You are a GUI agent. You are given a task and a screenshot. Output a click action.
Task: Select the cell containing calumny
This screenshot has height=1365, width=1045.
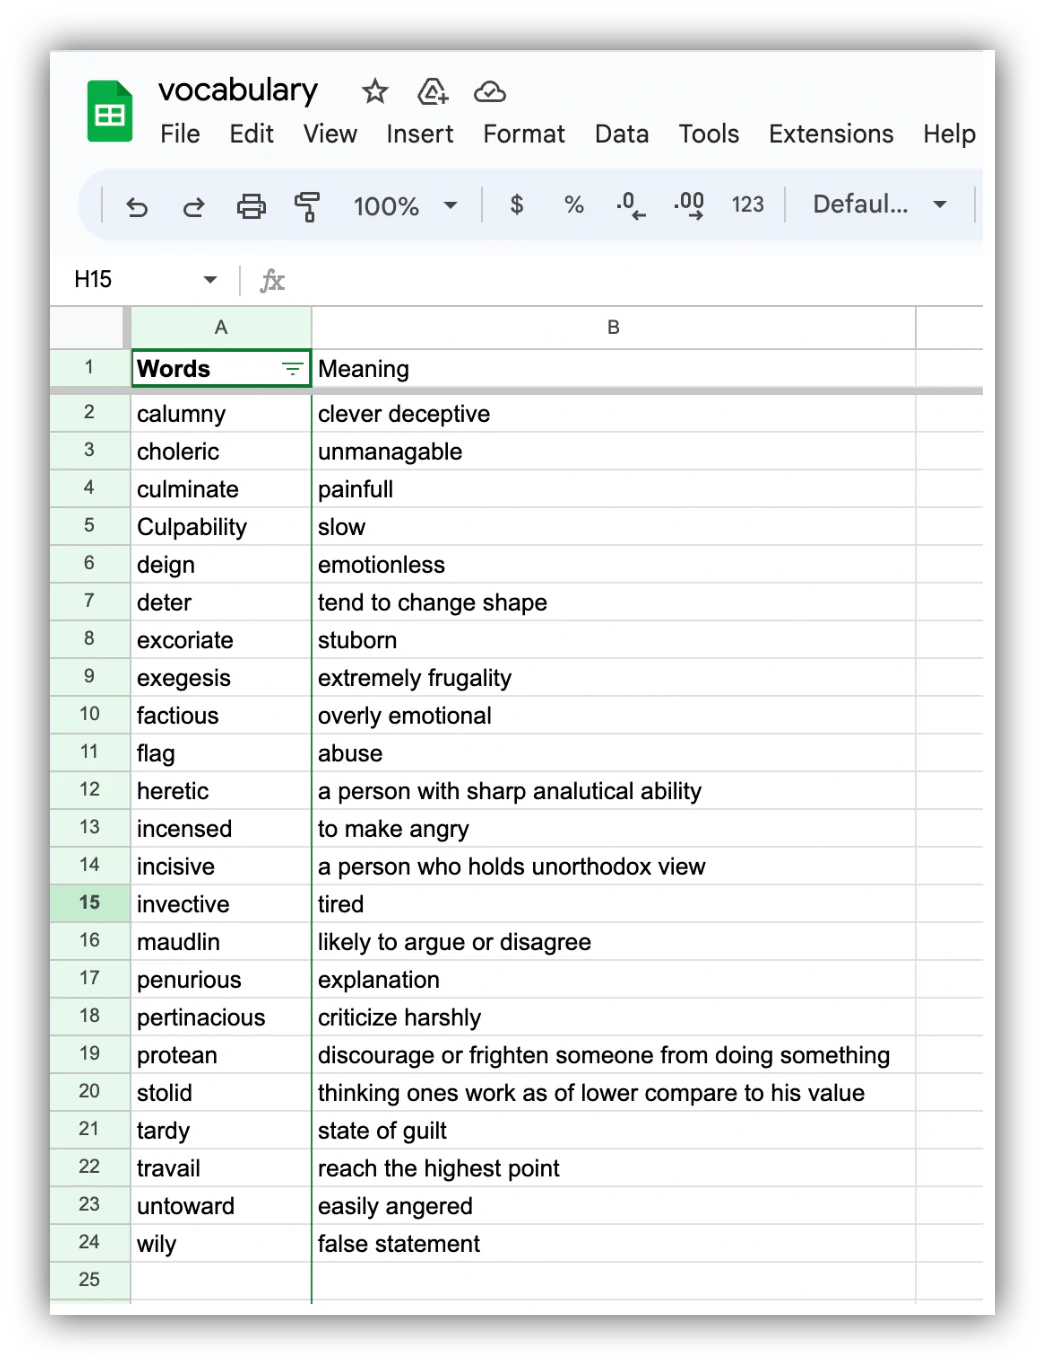pos(221,414)
